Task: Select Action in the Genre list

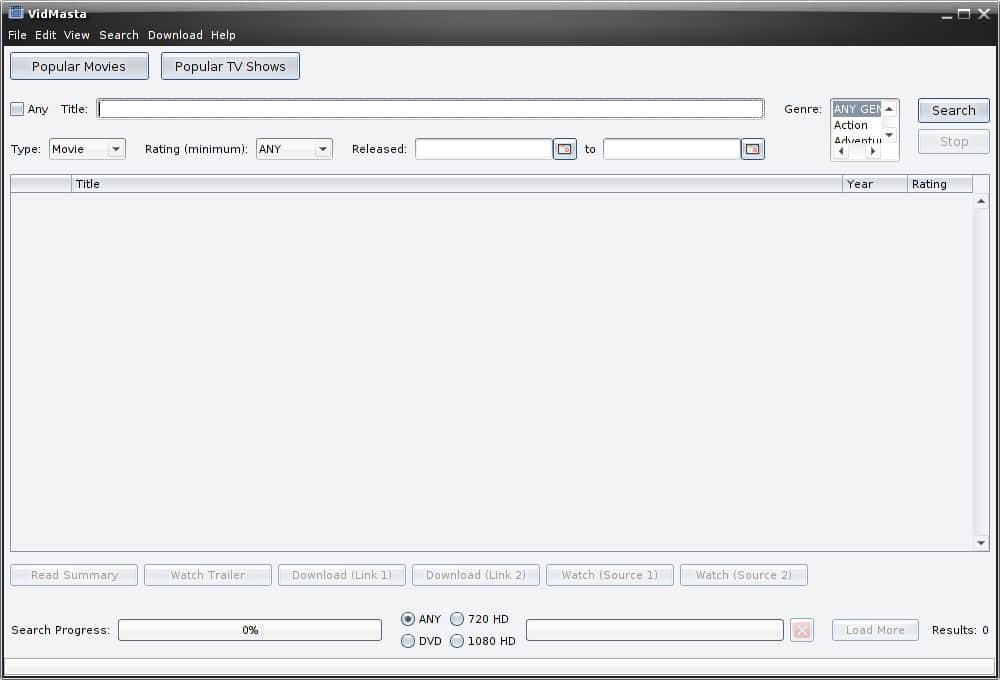Action: click(852, 125)
